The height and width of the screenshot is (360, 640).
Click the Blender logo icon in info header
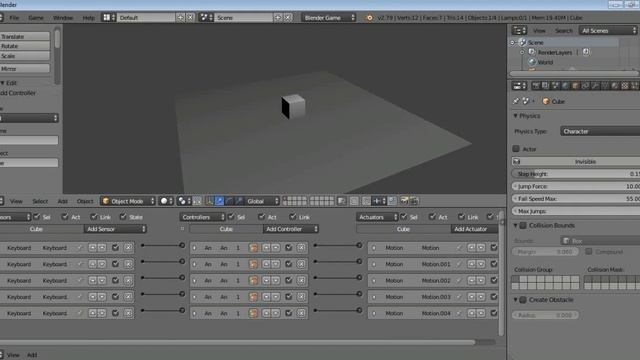[369, 18]
